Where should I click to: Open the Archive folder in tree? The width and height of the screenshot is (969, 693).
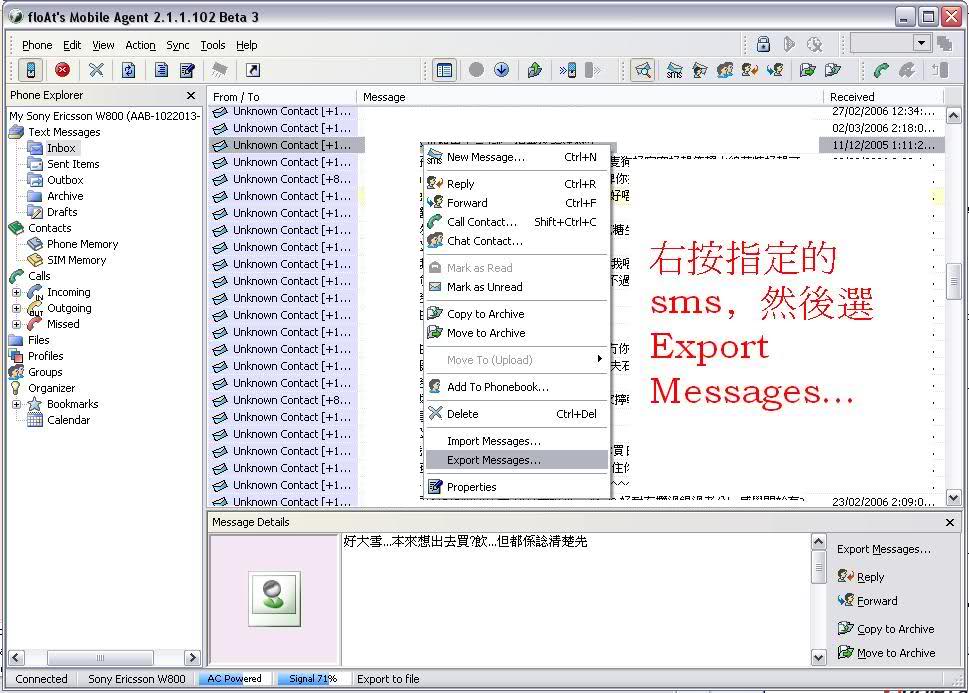[x=65, y=196]
